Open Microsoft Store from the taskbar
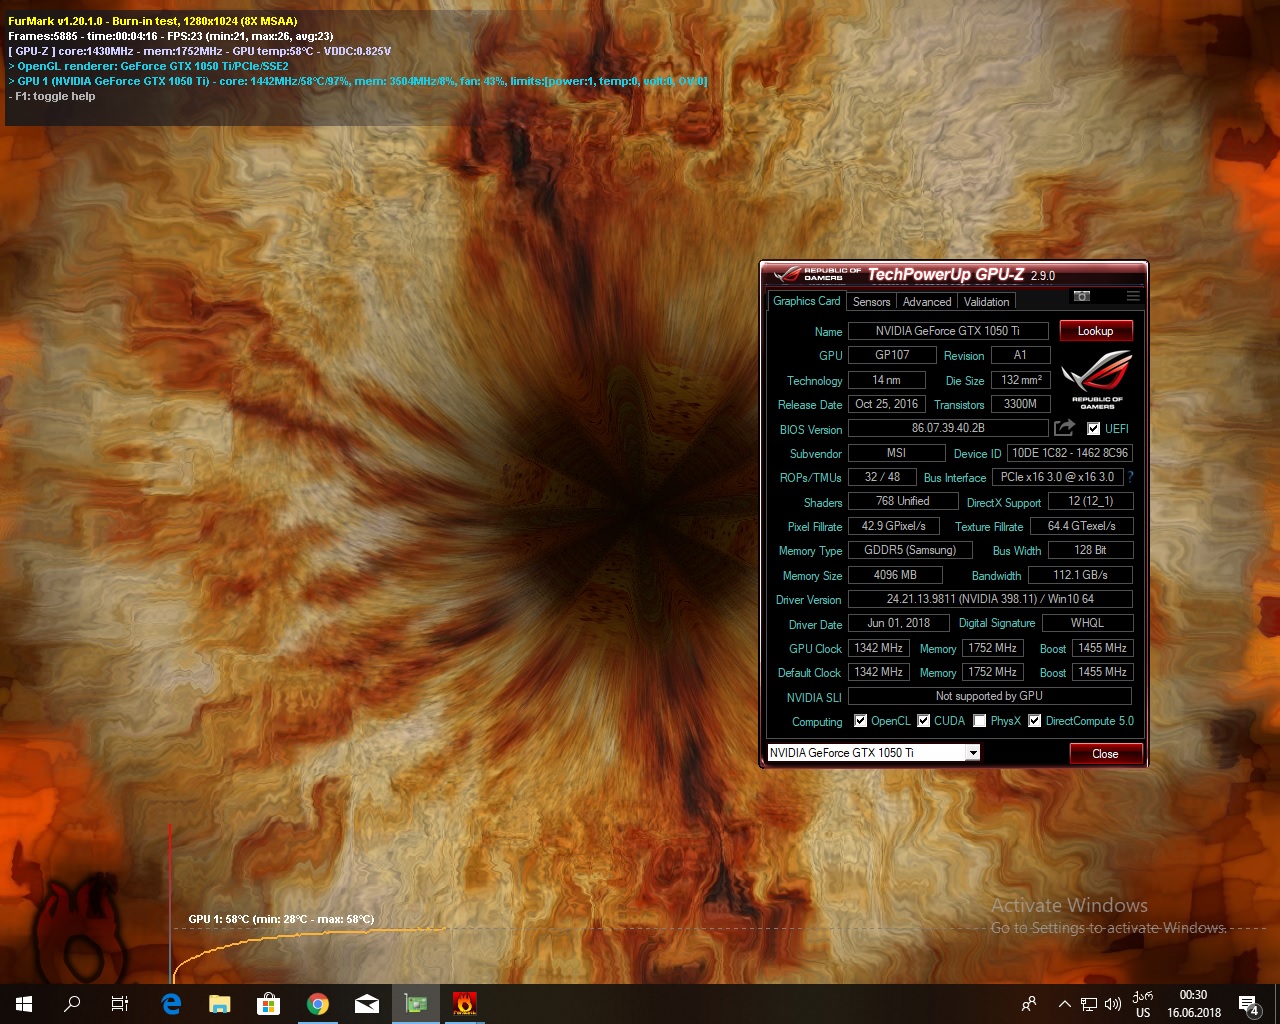The height and width of the screenshot is (1024, 1280). point(268,1004)
